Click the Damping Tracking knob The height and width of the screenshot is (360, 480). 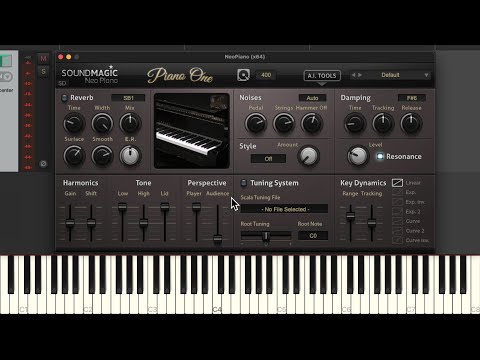[x=383, y=123]
